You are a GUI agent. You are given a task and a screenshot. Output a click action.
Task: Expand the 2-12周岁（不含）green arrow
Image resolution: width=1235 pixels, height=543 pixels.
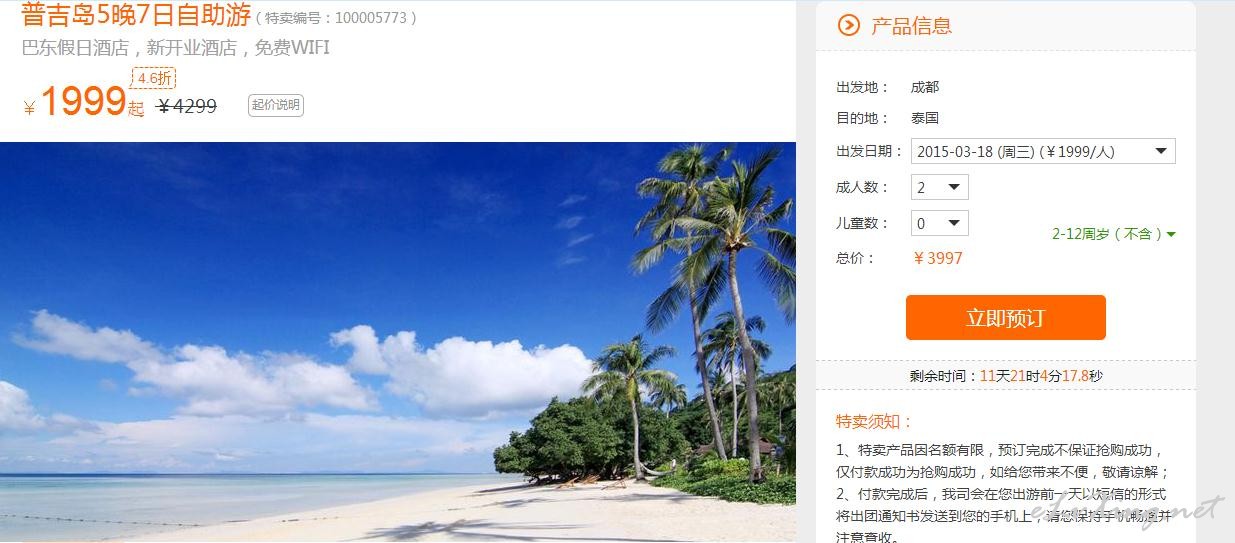coord(1171,234)
